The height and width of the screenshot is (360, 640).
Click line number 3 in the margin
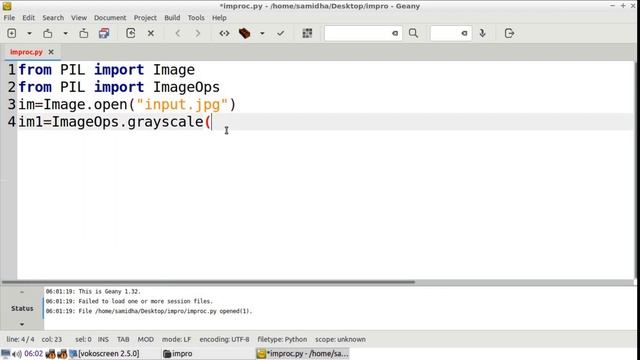[12, 104]
